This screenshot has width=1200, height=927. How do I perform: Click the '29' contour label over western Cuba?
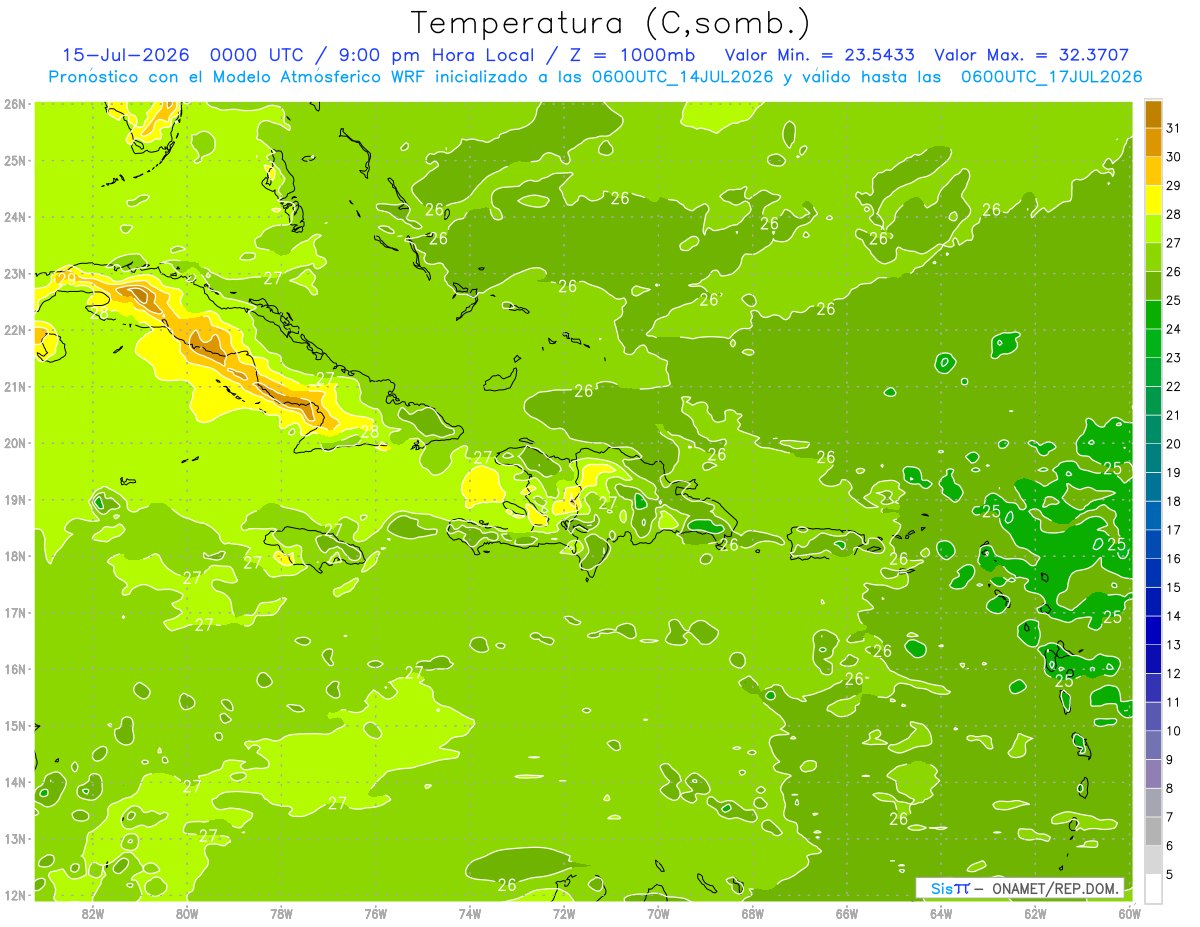click(x=67, y=279)
